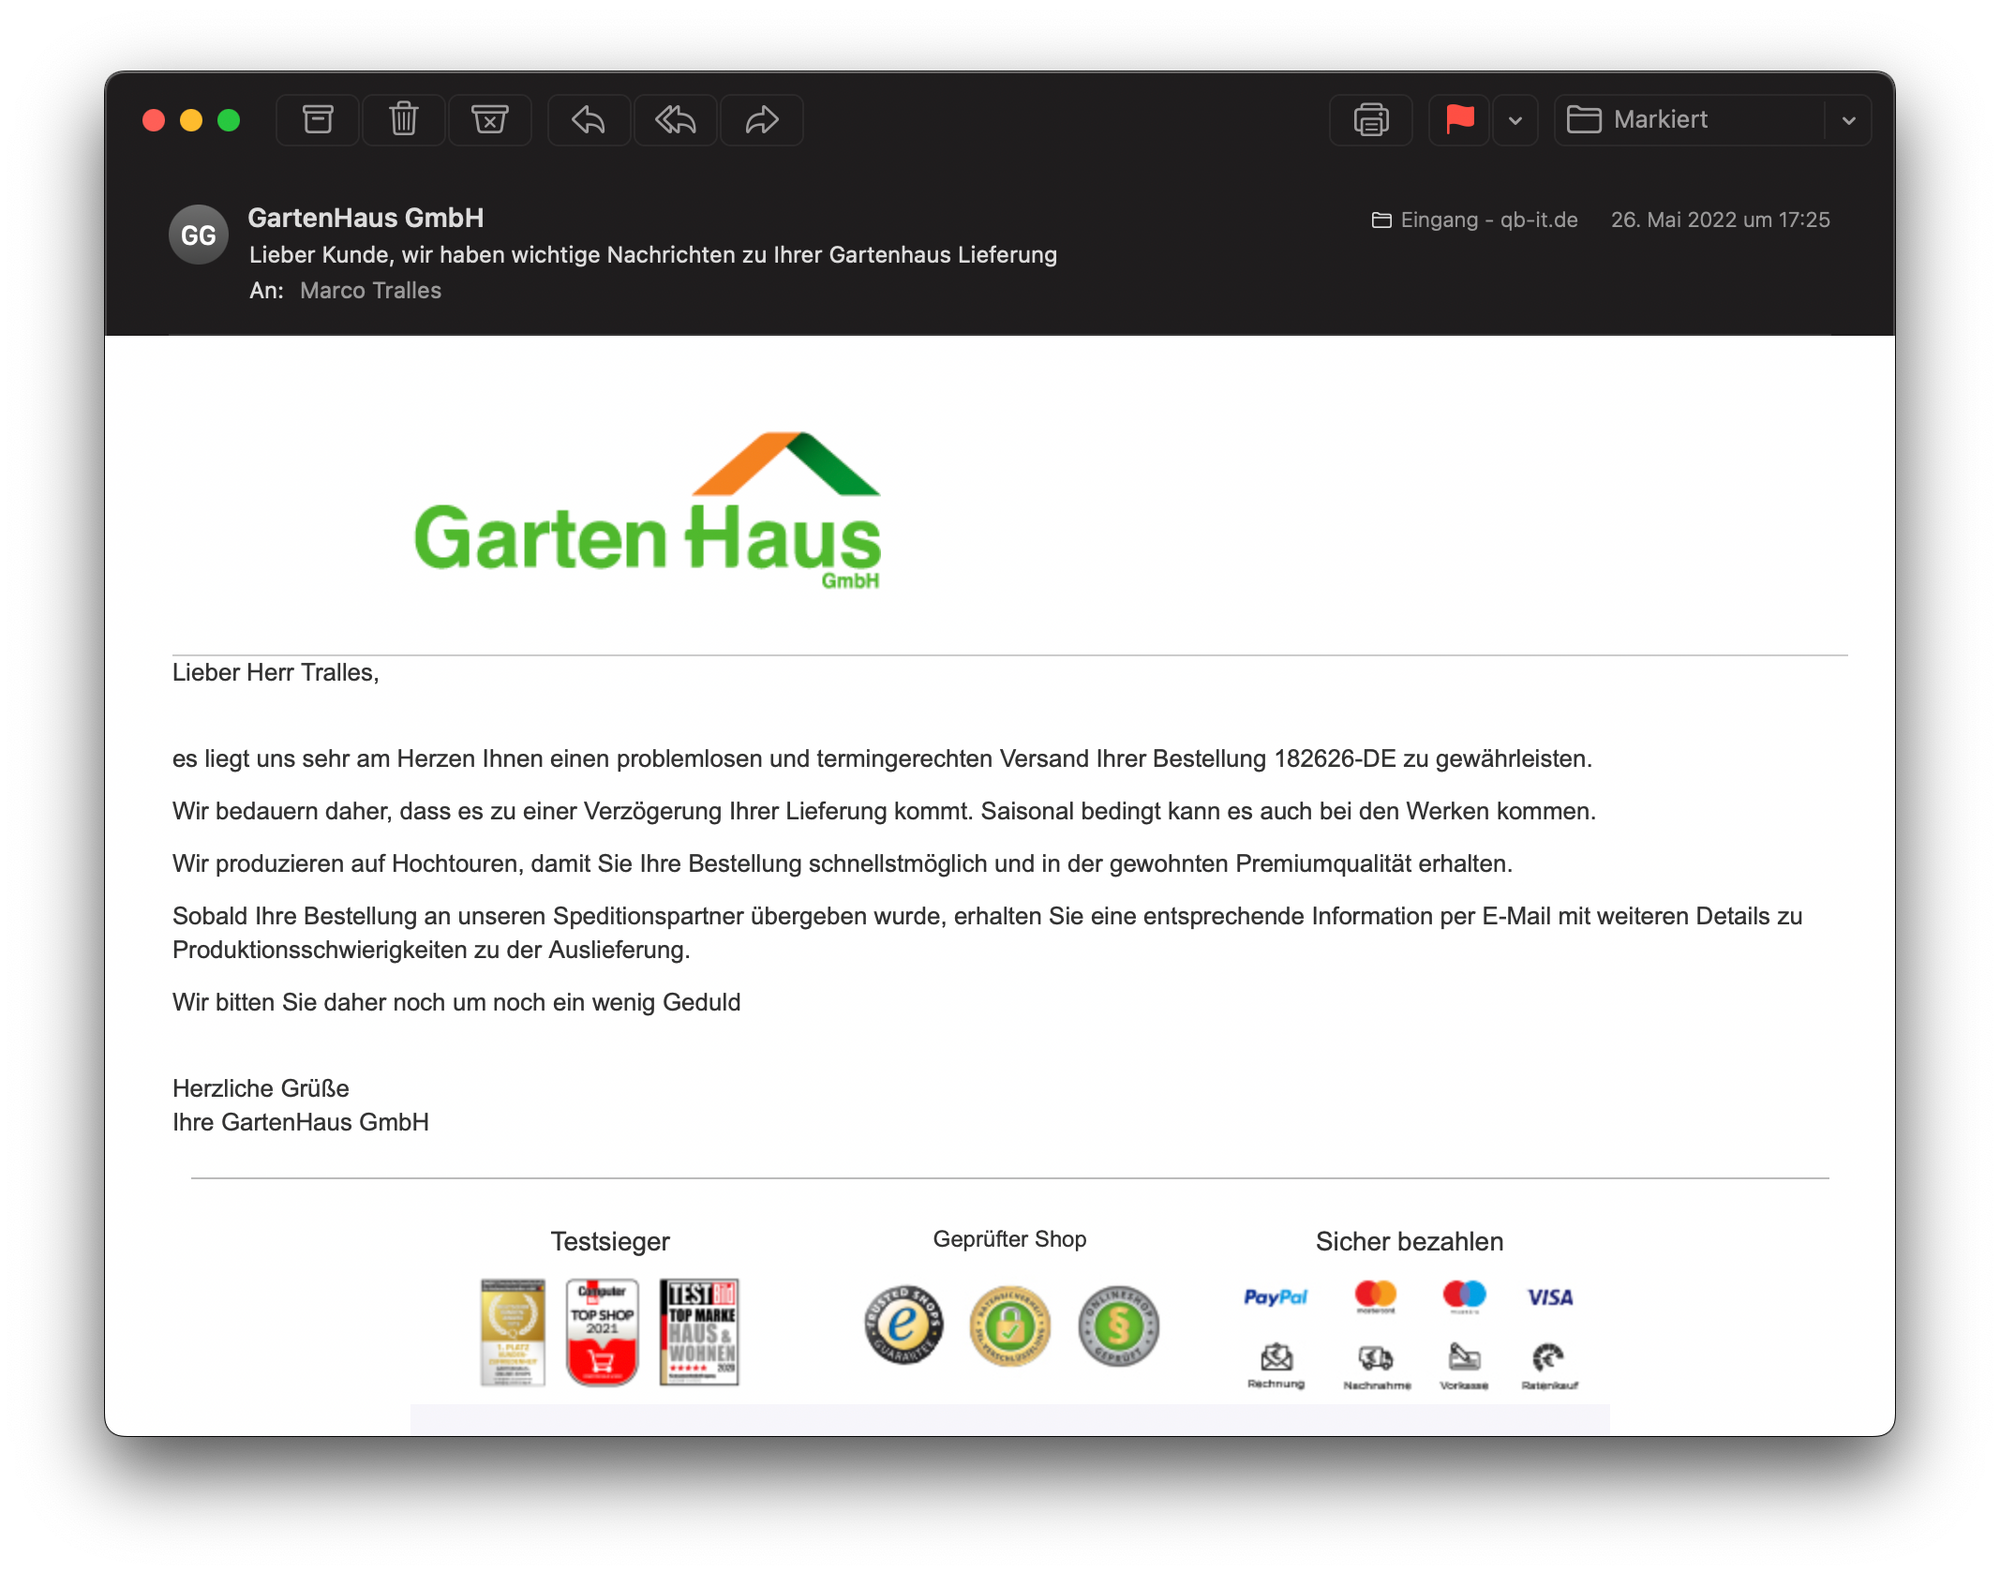
Task: Click the Maestro payment logo
Action: click(x=1464, y=1296)
